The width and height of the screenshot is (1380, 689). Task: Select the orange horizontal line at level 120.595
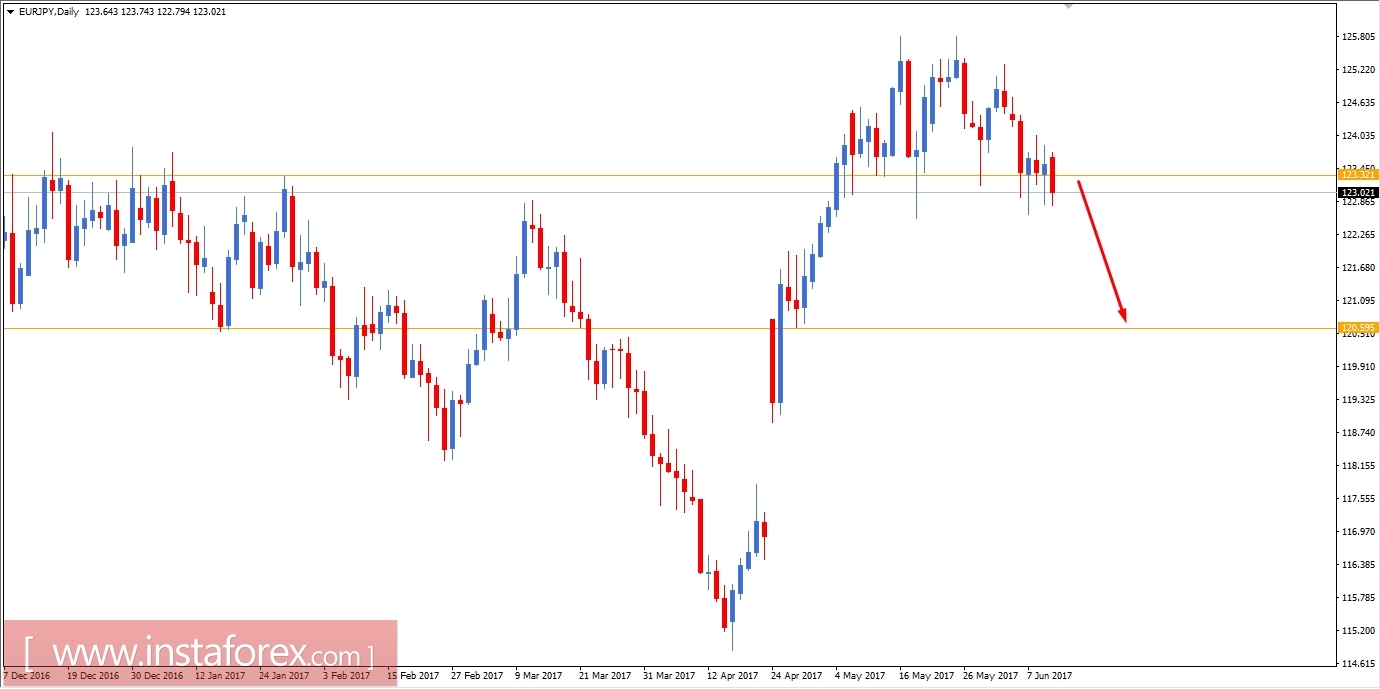coord(668,328)
